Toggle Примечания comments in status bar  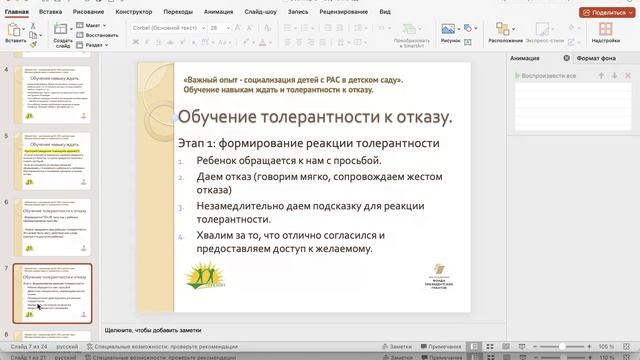point(441,347)
